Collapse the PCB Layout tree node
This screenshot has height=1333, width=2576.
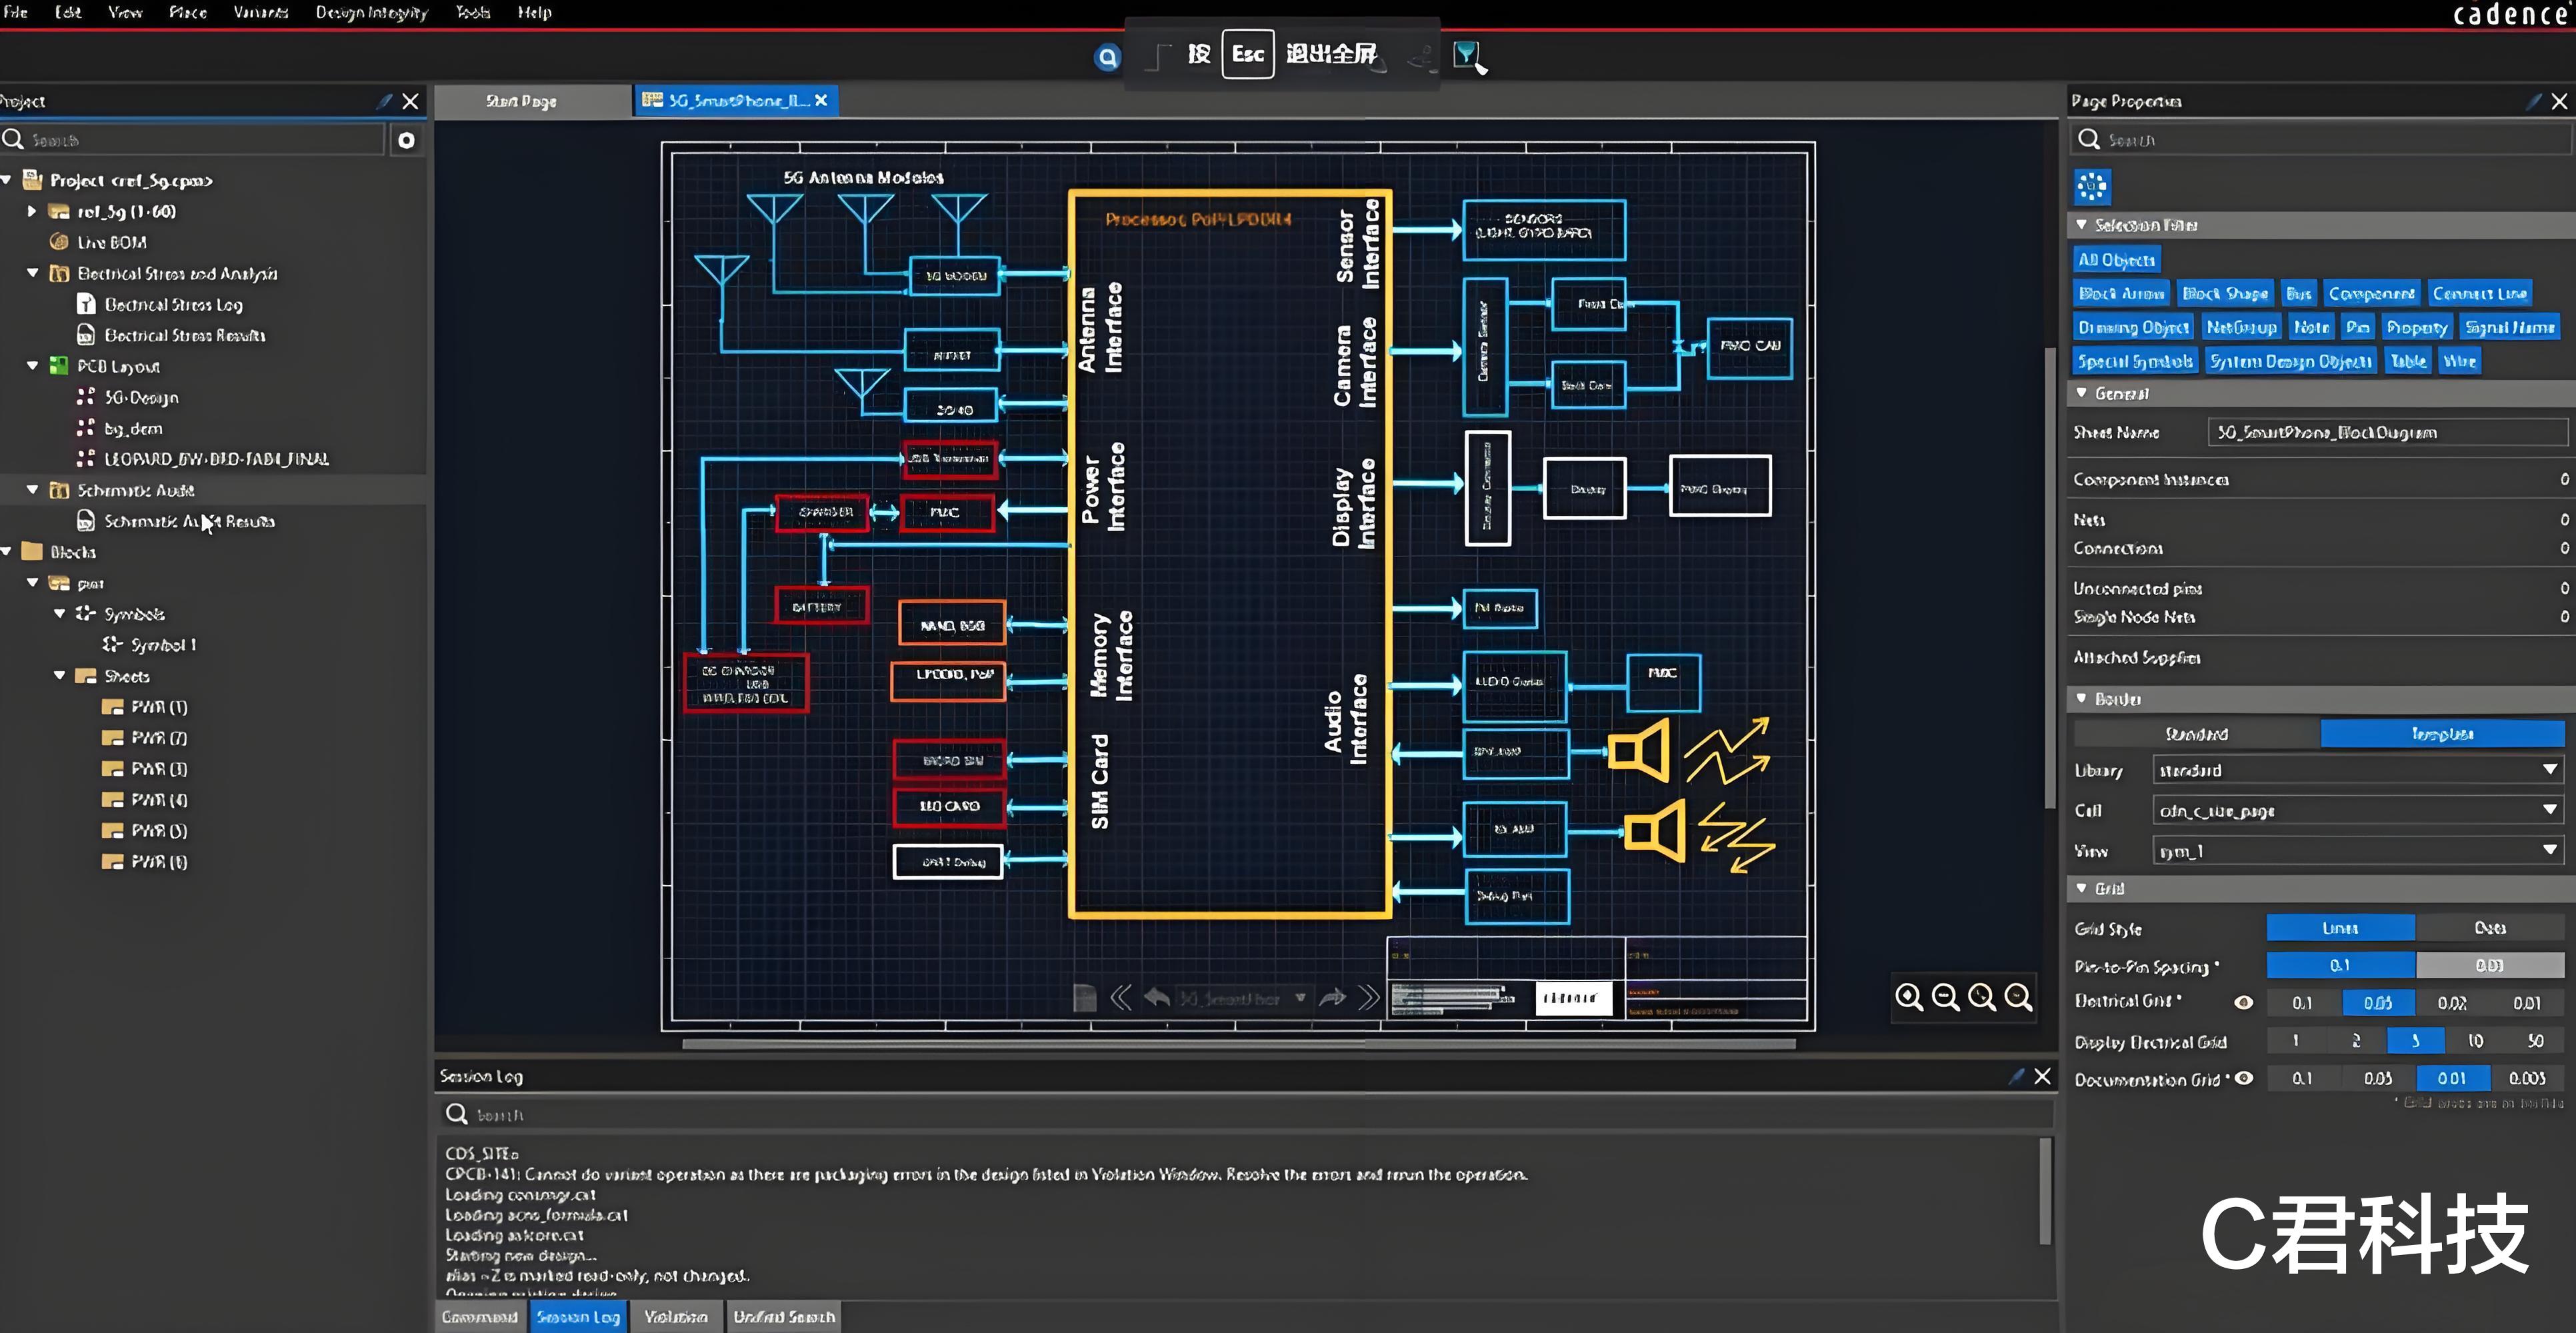[33, 366]
